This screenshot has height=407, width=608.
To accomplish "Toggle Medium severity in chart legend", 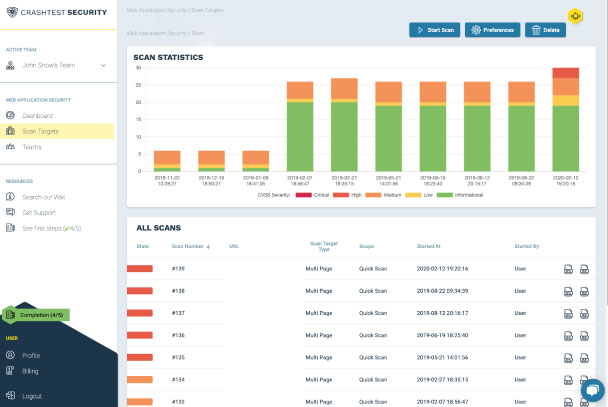I will (383, 195).
